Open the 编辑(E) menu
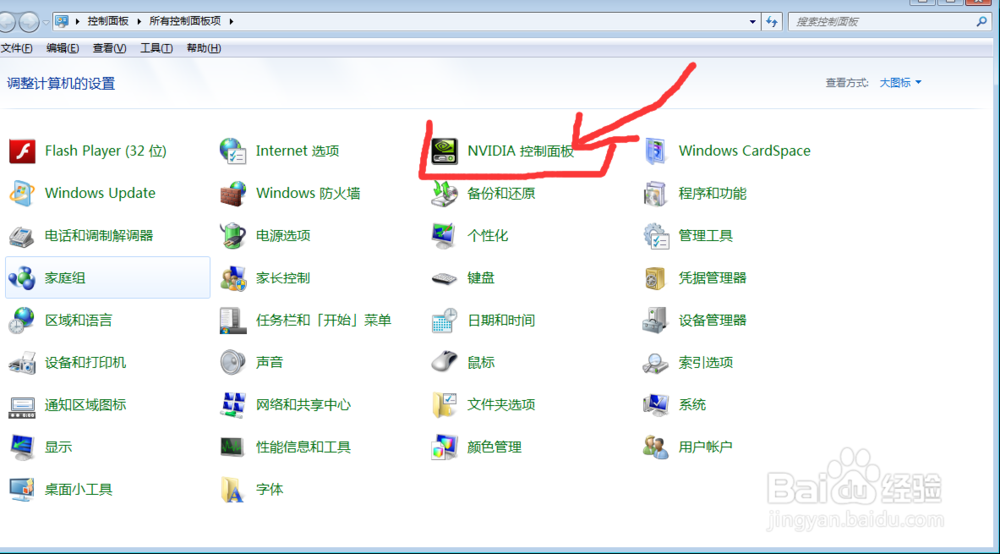The image size is (1000, 554). (x=62, y=48)
